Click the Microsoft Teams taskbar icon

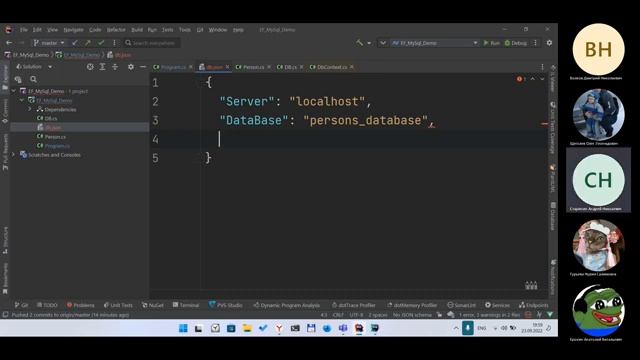pos(343,328)
